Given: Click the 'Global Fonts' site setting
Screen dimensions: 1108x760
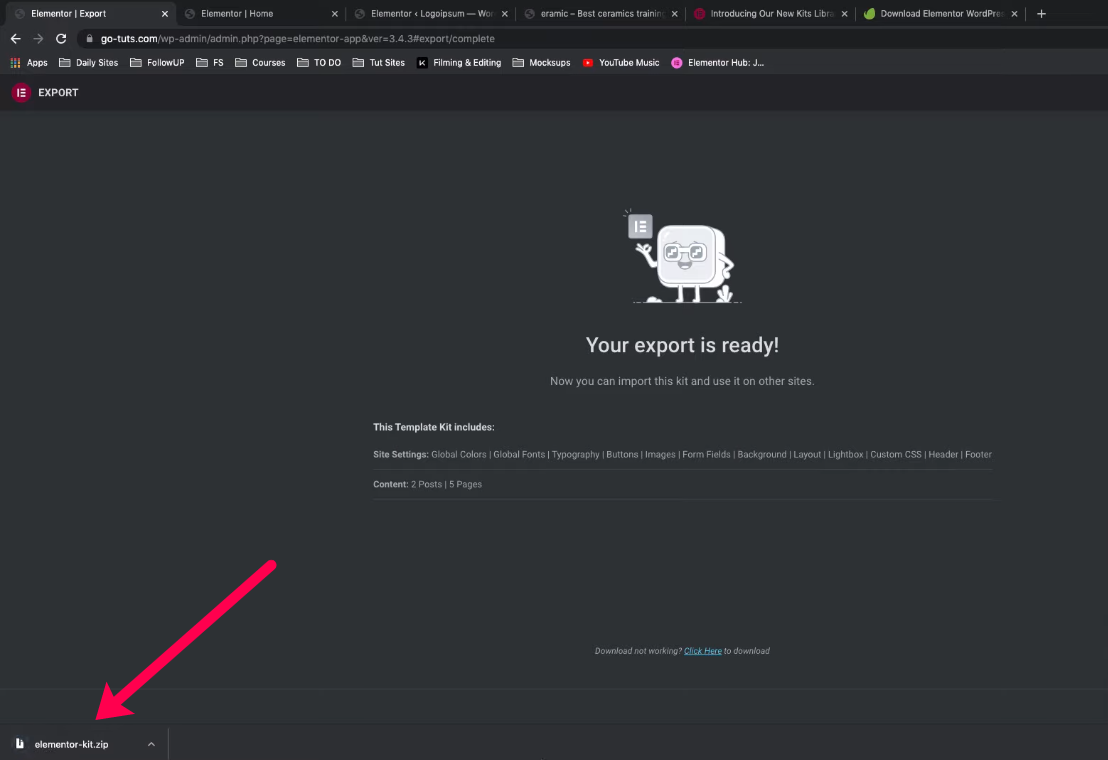Looking at the screenshot, I should [519, 455].
